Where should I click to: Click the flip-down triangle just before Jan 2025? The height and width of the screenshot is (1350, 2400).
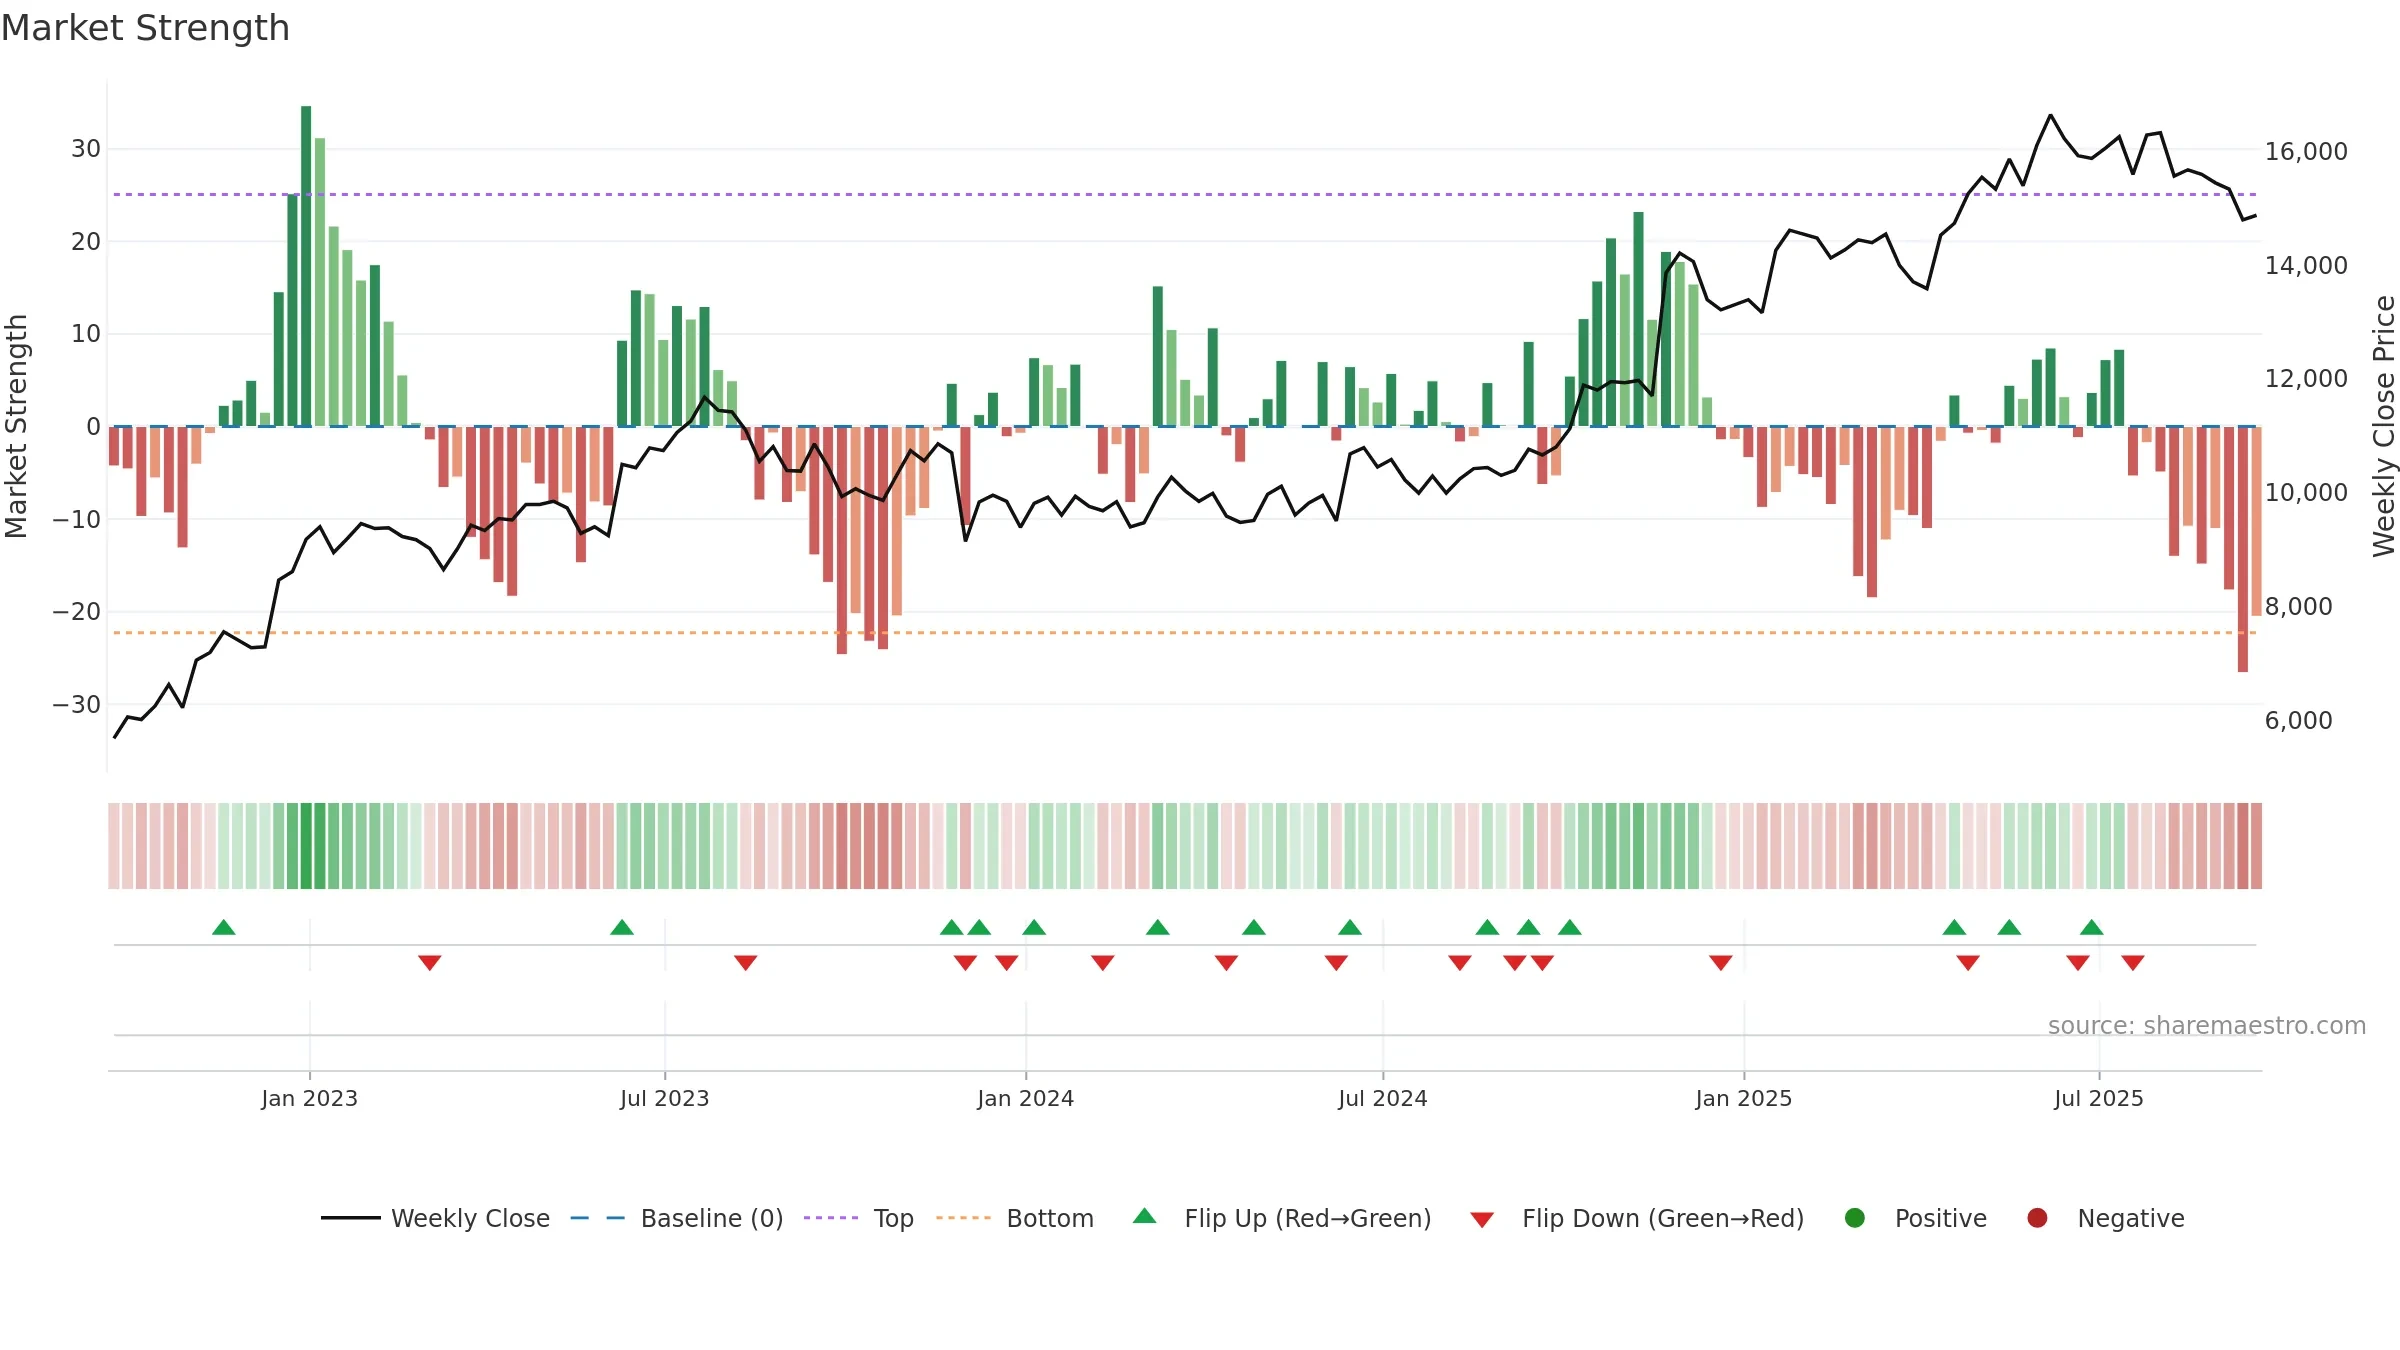point(1721,963)
